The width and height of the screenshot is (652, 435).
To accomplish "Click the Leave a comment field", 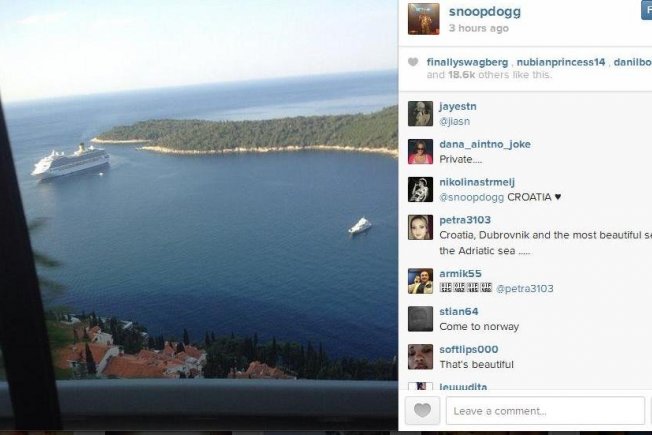I will click(545, 411).
